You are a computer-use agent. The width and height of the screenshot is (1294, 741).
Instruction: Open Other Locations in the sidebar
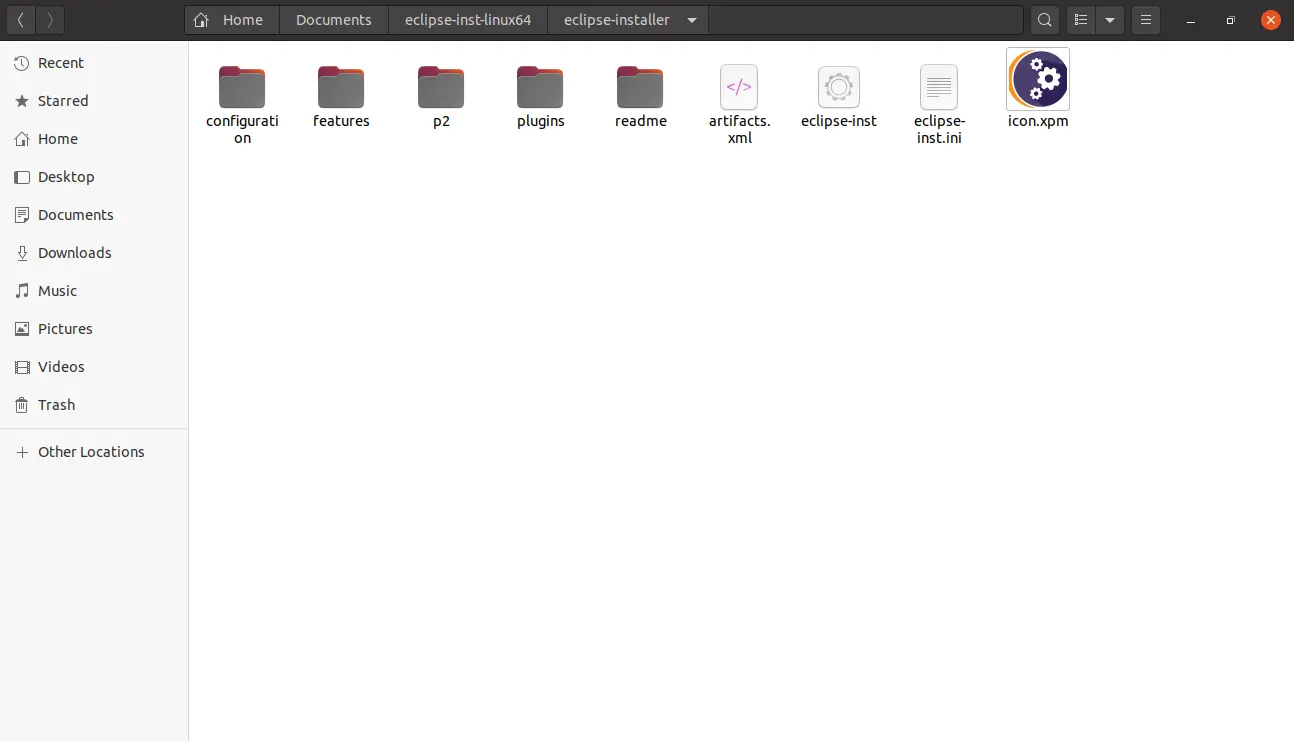(94, 452)
